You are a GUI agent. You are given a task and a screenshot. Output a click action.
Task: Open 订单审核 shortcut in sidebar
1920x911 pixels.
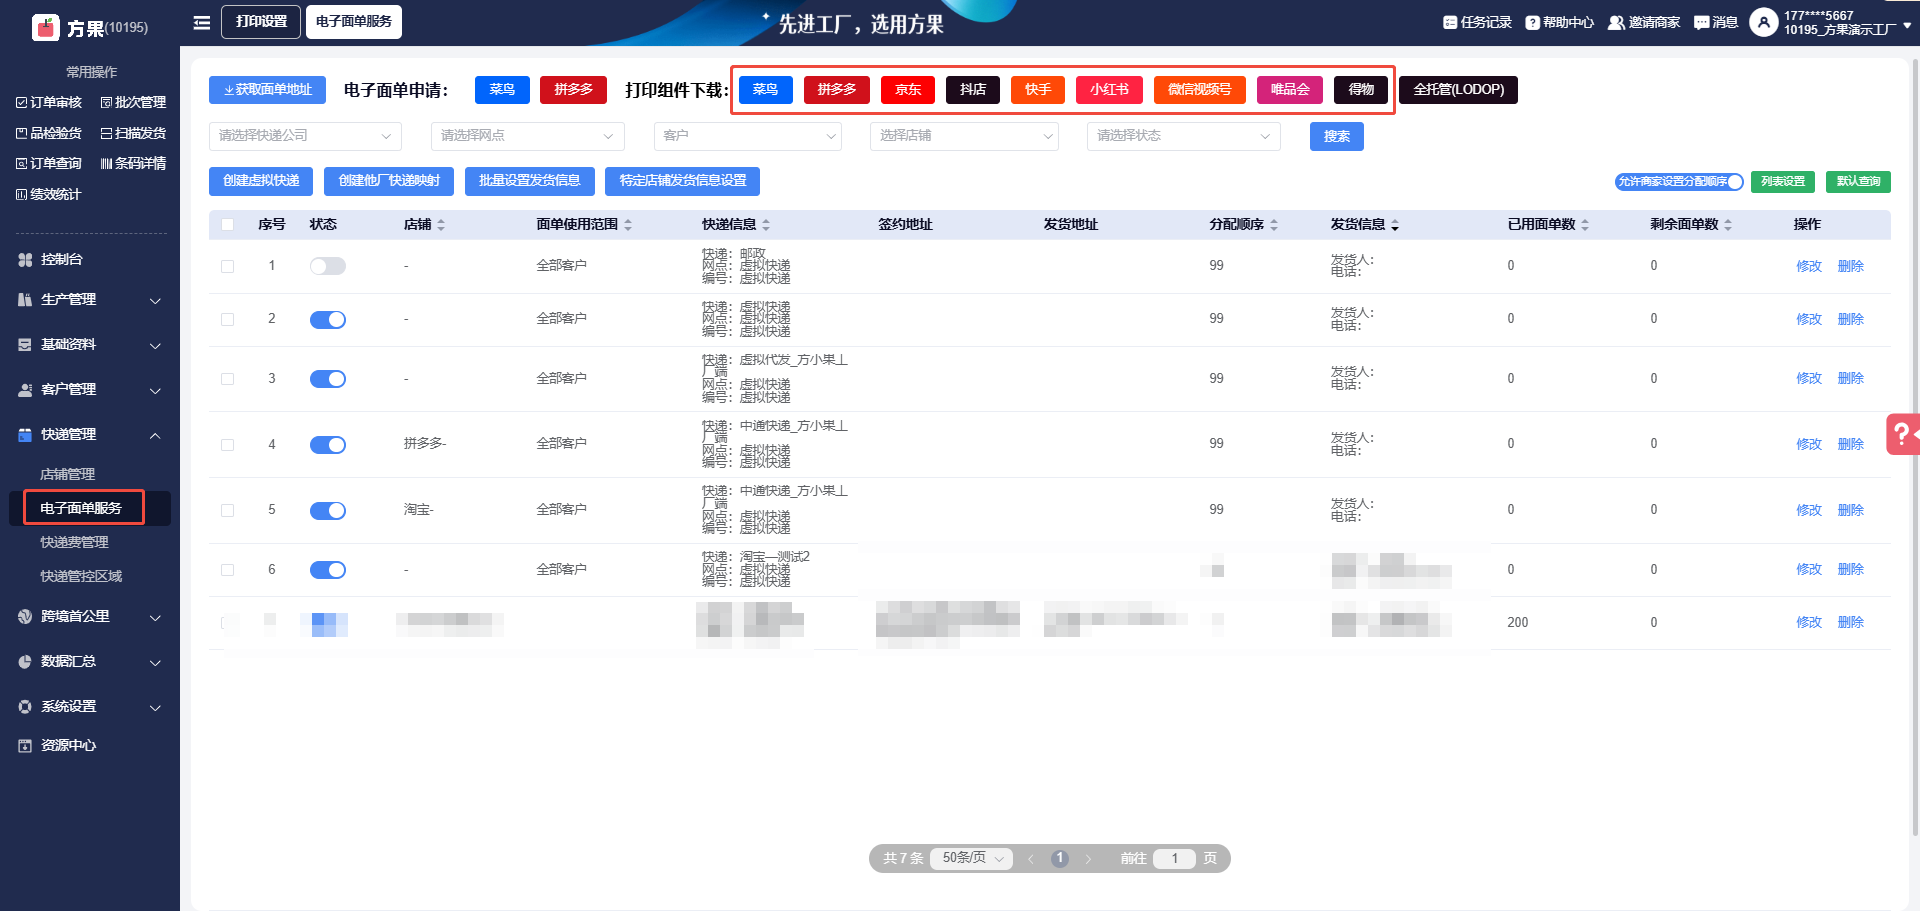(49, 102)
